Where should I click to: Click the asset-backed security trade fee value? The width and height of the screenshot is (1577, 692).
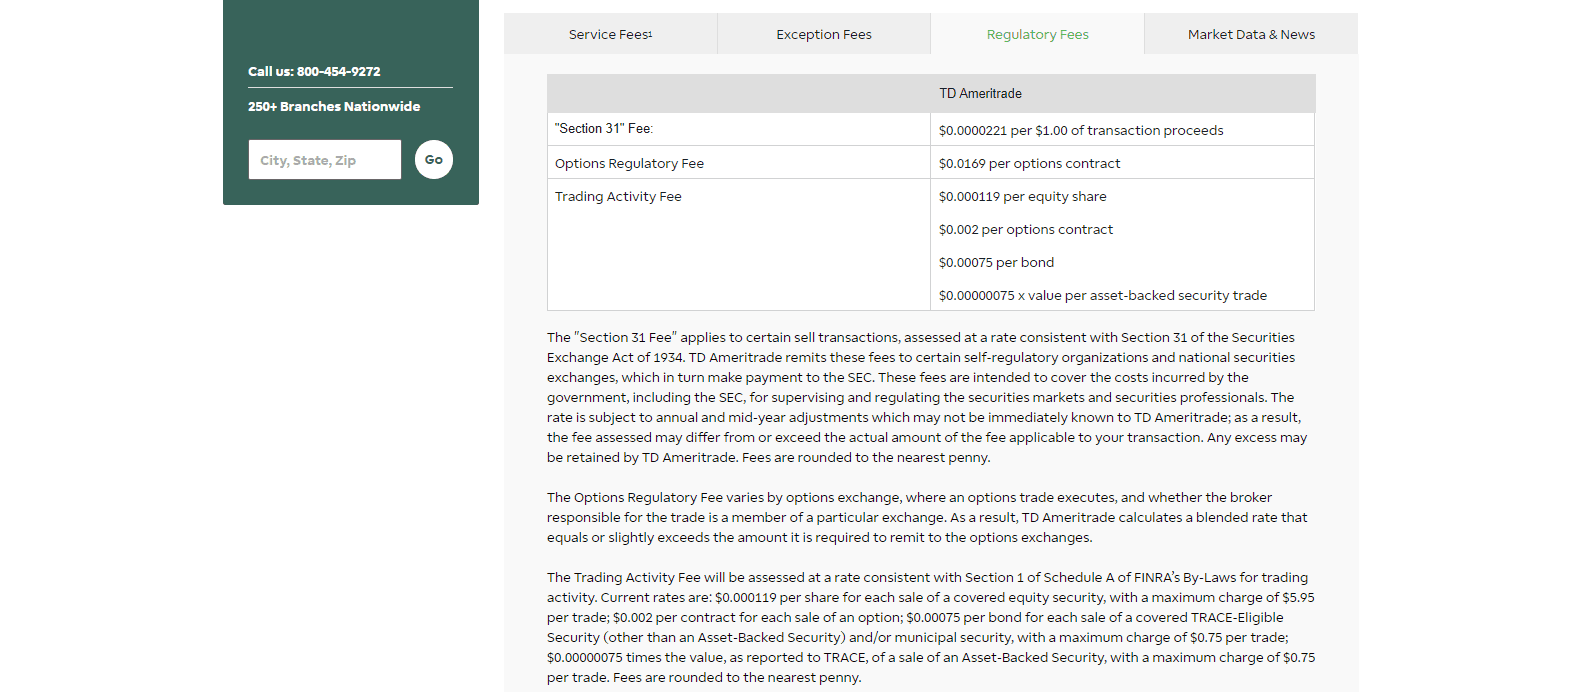(1102, 295)
